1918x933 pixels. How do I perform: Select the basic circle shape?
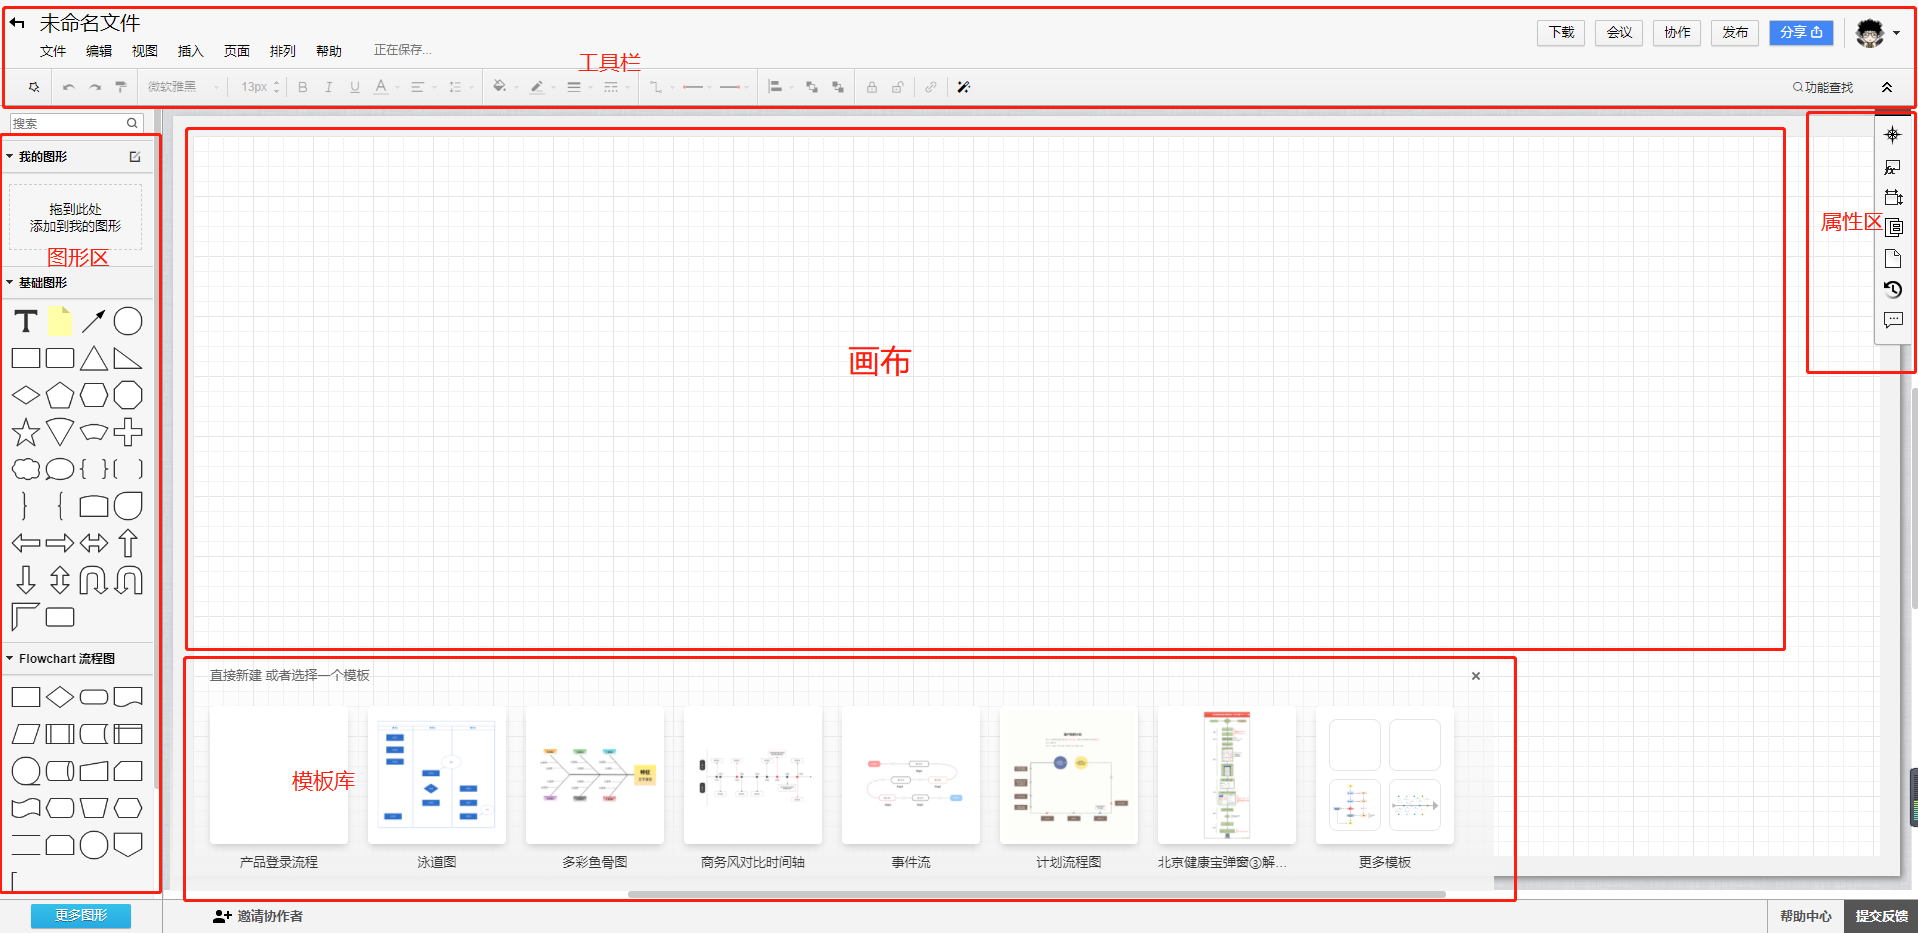[128, 321]
